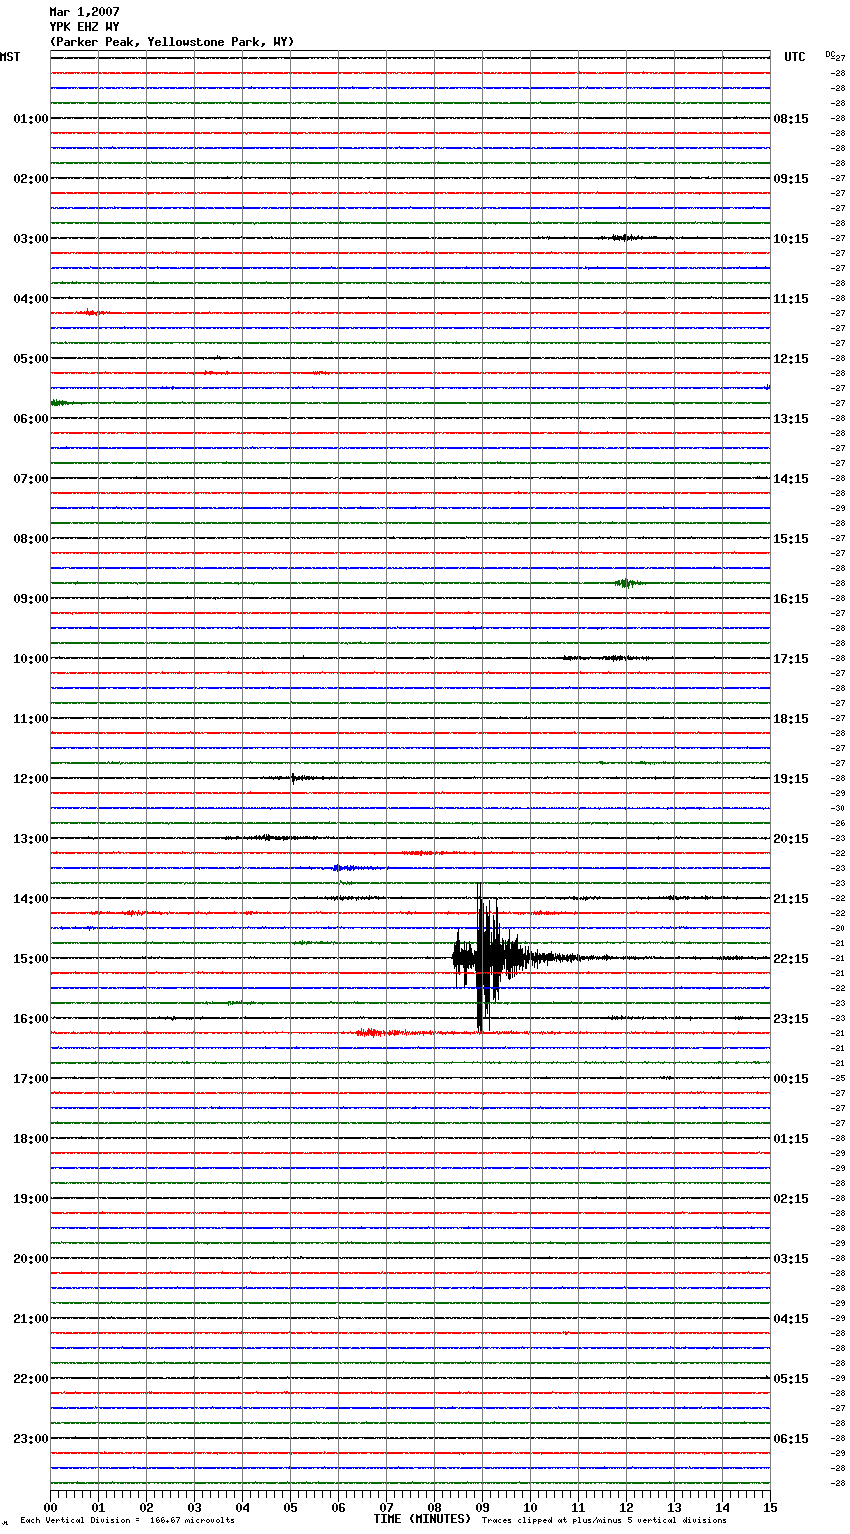Click "Each Vertical Division = 166.67 microvolts" note
850x1534 pixels.
127,1521
